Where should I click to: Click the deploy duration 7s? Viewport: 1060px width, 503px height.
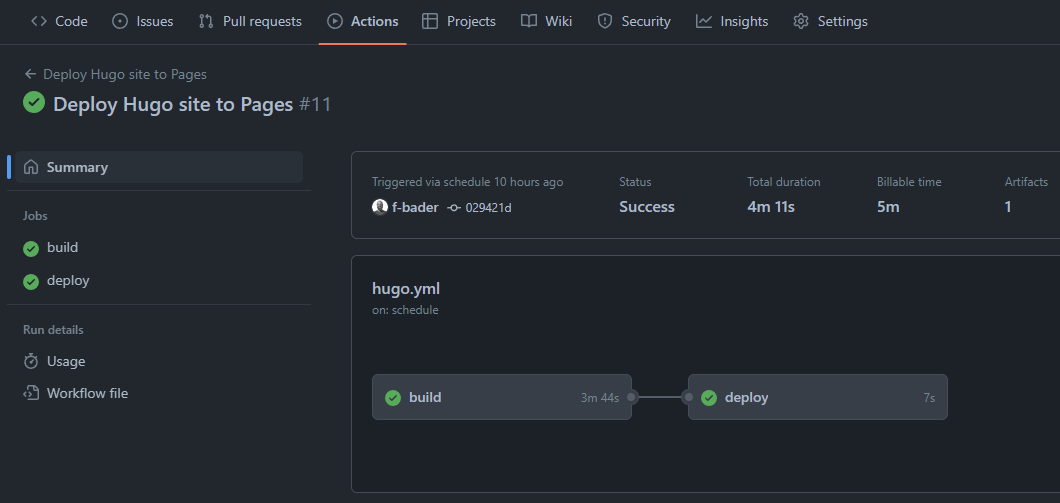pos(929,398)
